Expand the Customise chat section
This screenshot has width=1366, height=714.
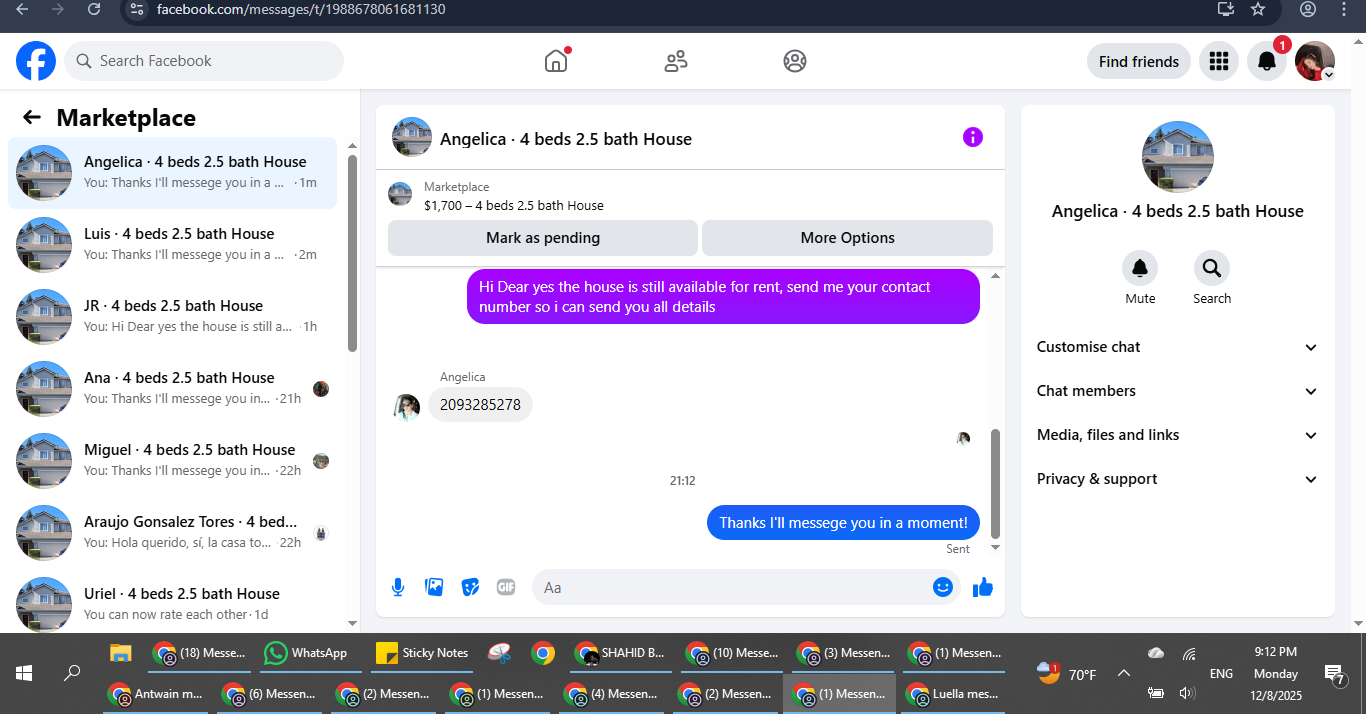1178,347
